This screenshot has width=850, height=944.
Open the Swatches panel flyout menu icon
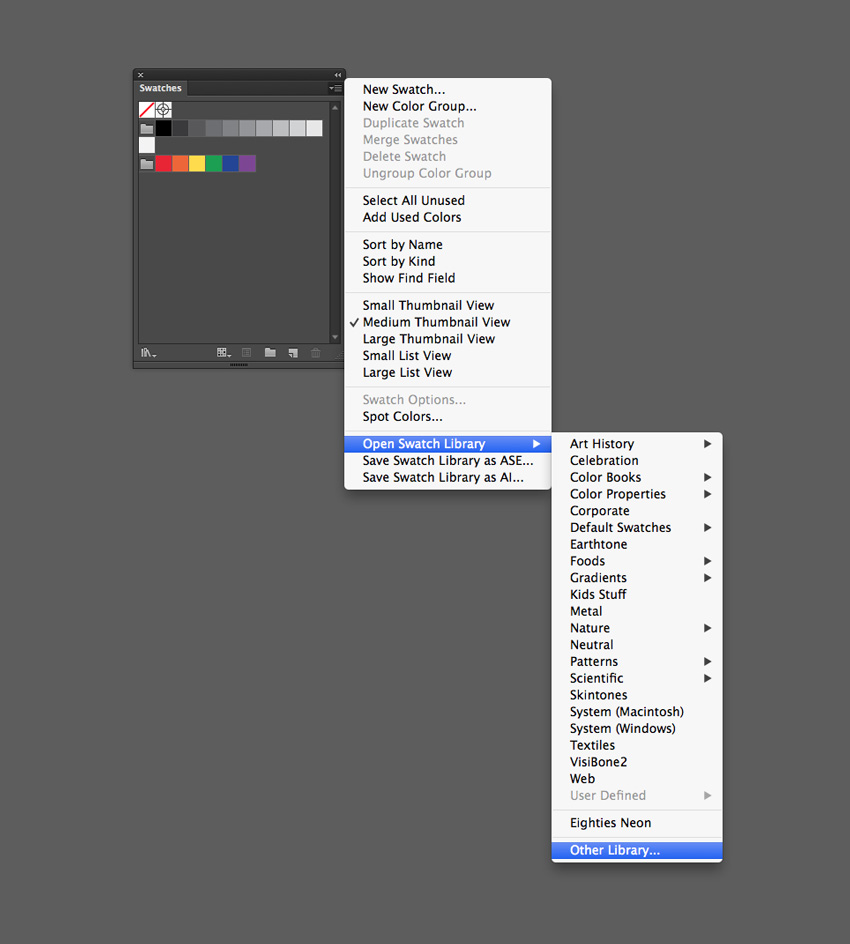(335, 88)
